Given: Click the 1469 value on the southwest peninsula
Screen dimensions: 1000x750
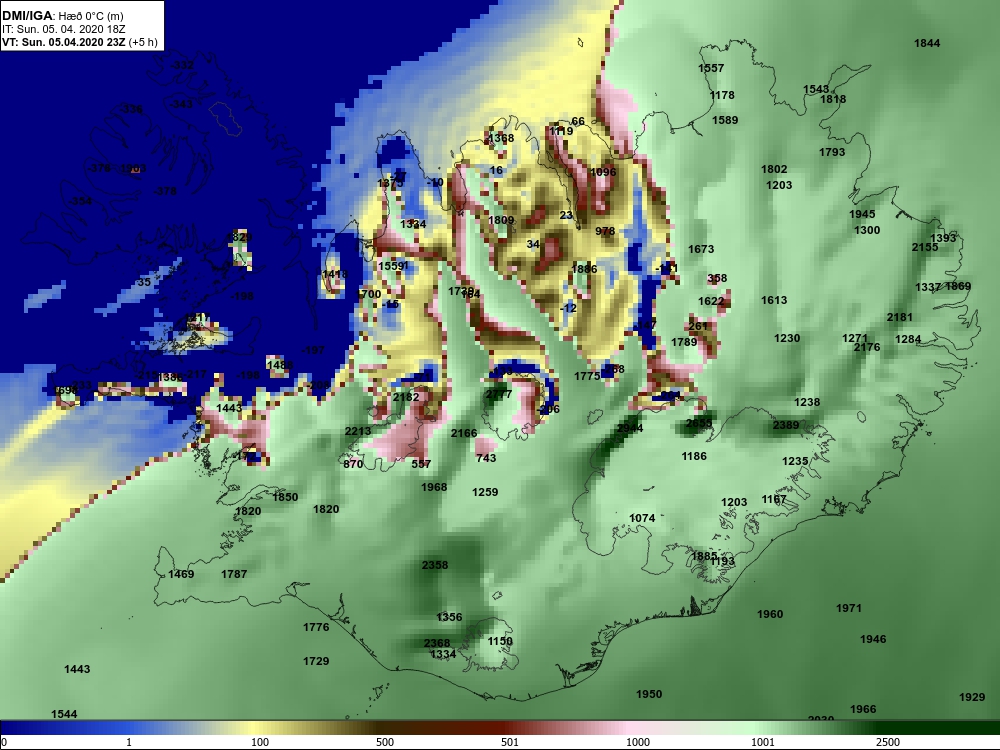Looking at the screenshot, I should point(181,574).
